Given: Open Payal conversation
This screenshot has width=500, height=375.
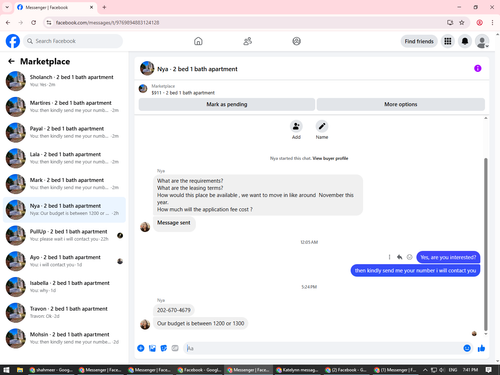Looking at the screenshot, I should tap(64, 132).
